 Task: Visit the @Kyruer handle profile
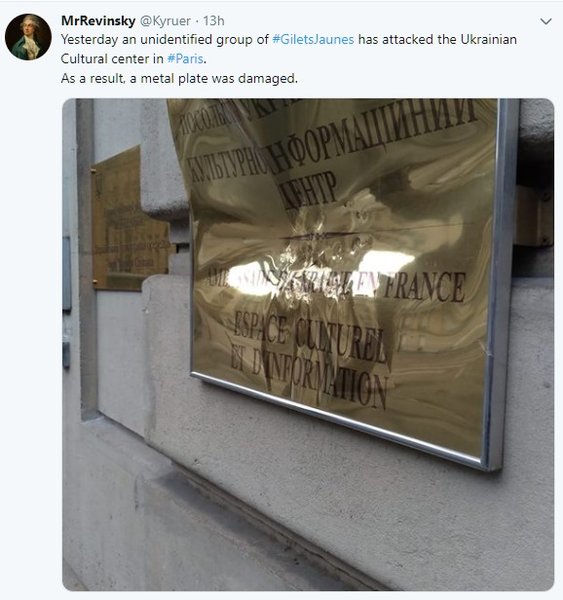[x=165, y=21]
